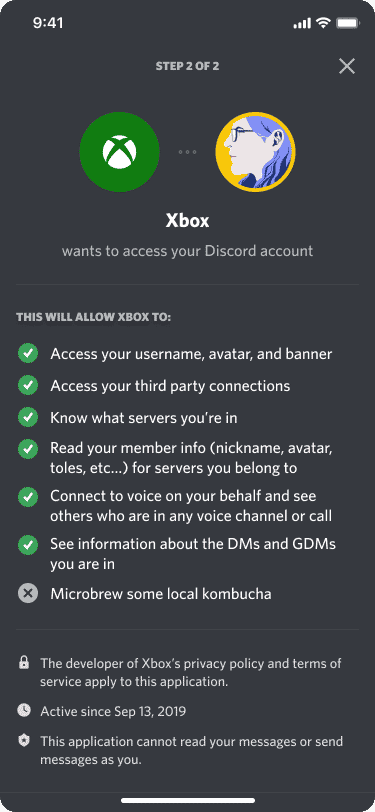The height and width of the screenshot is (812, 375).
Task: Open the privacy policy and terms text
Action: pos(191,672)
